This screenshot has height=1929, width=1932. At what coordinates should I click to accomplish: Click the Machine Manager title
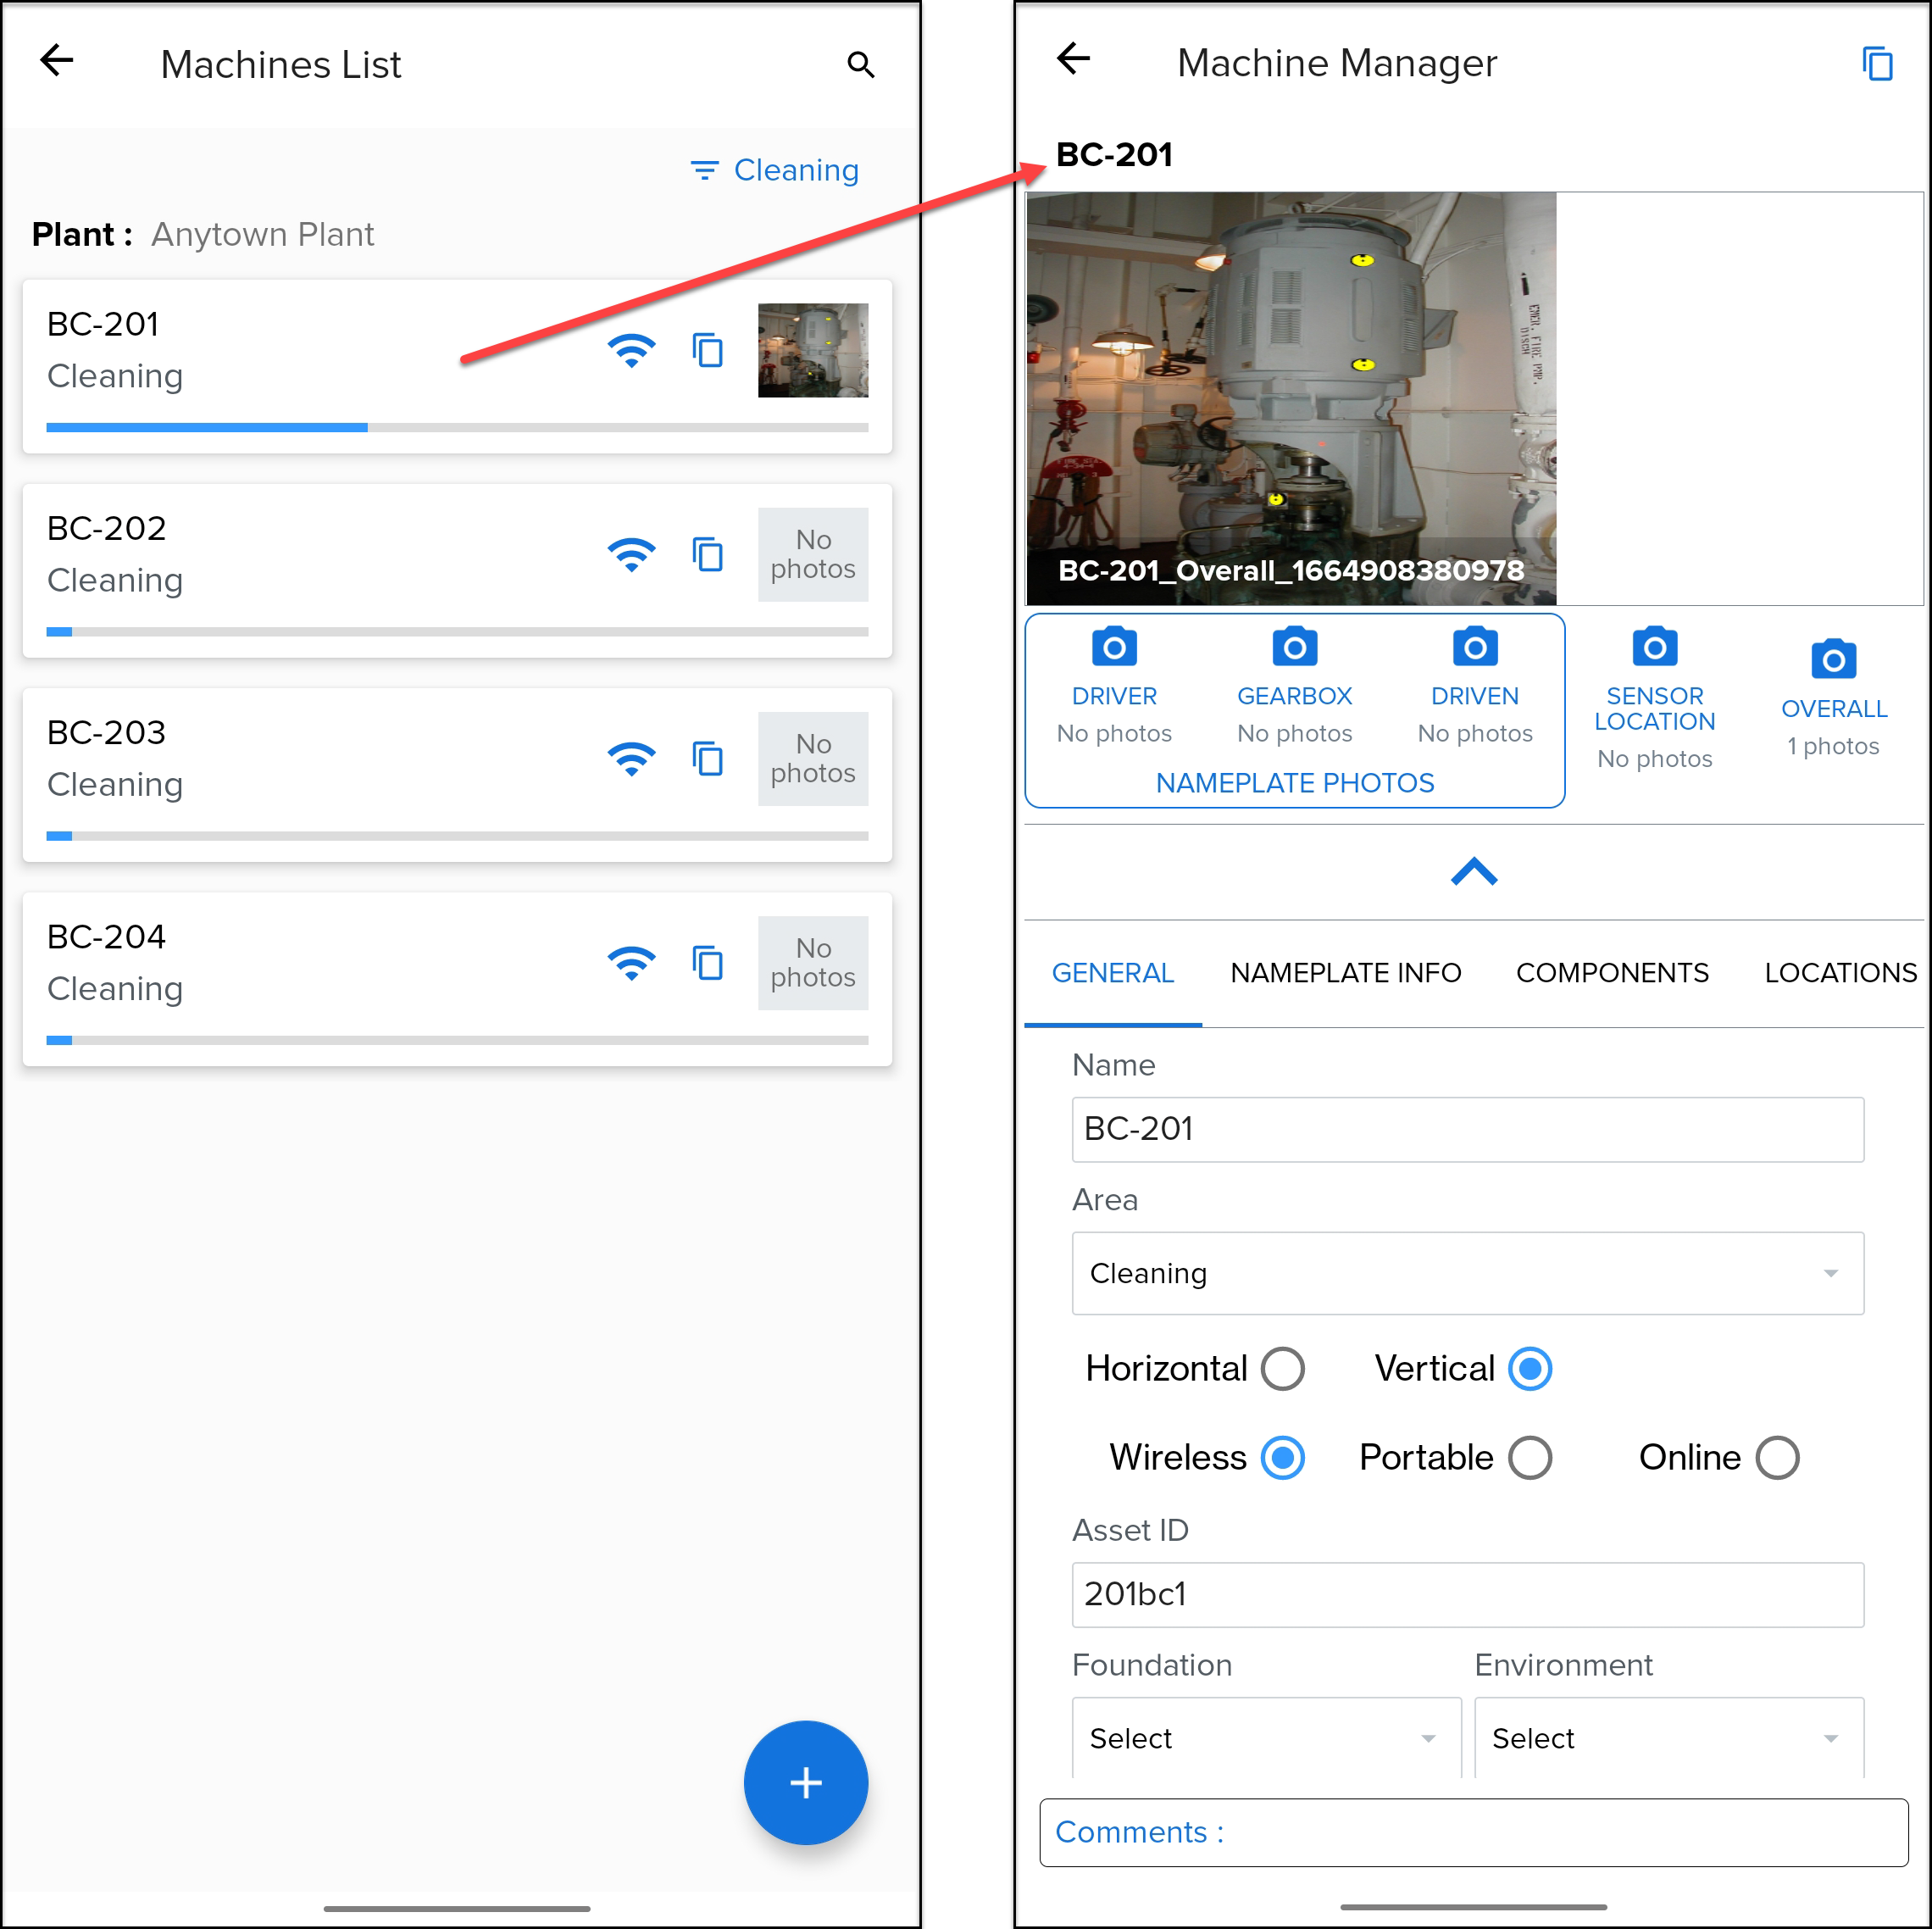1337,63
